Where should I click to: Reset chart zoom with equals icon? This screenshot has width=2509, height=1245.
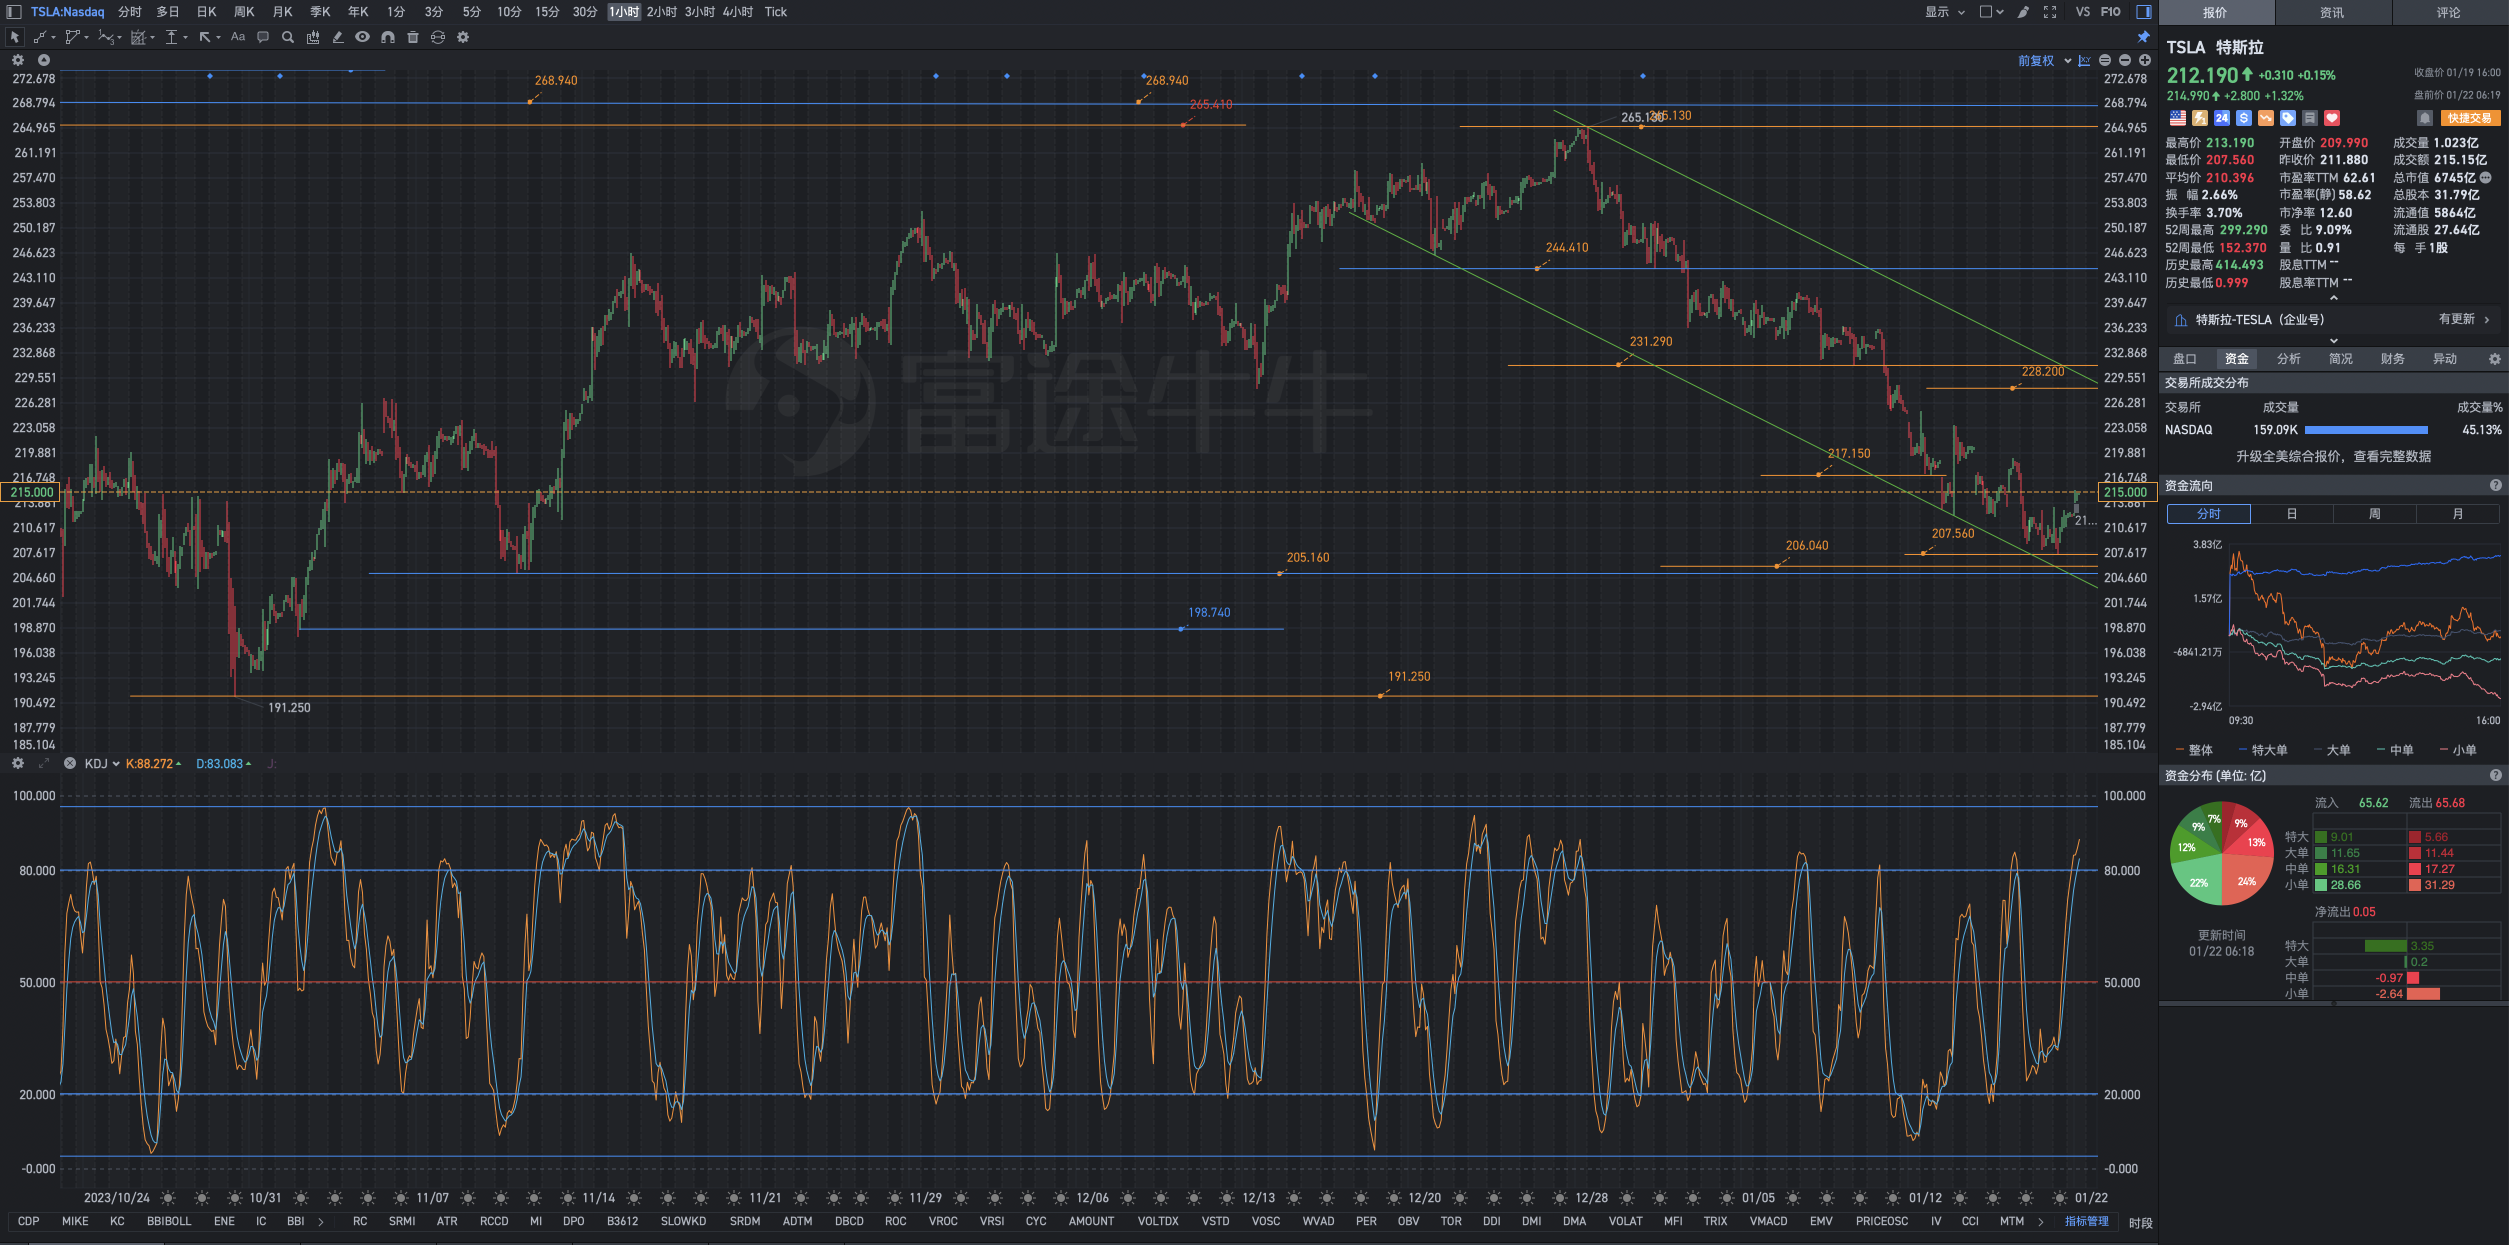2105,61
